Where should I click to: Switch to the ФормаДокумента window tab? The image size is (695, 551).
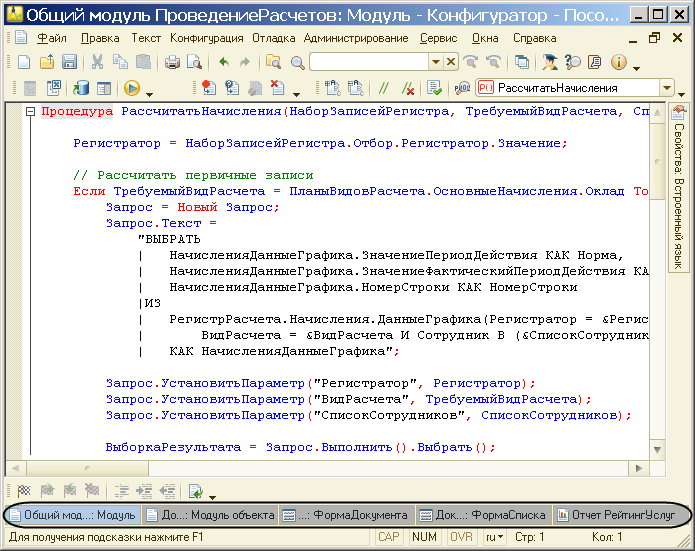pos(345,515)
